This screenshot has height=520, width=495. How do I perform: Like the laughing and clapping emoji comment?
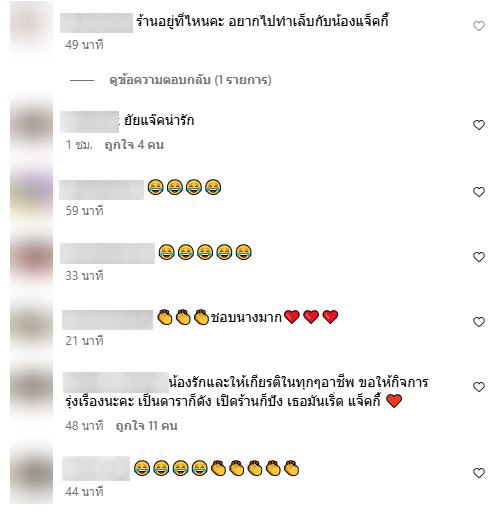(x=479, y=473)
